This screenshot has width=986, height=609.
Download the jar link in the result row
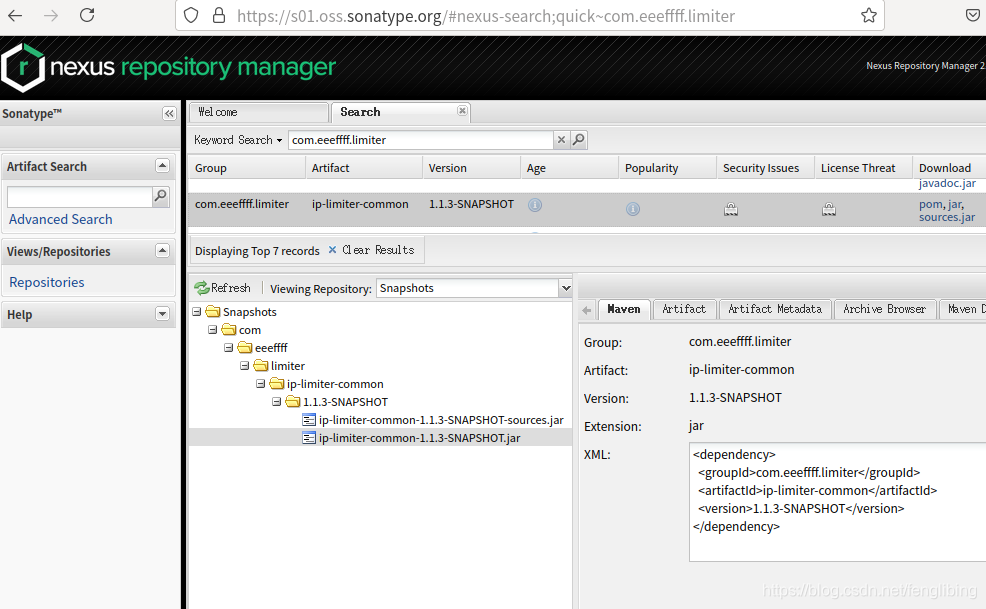coord(955,204)
